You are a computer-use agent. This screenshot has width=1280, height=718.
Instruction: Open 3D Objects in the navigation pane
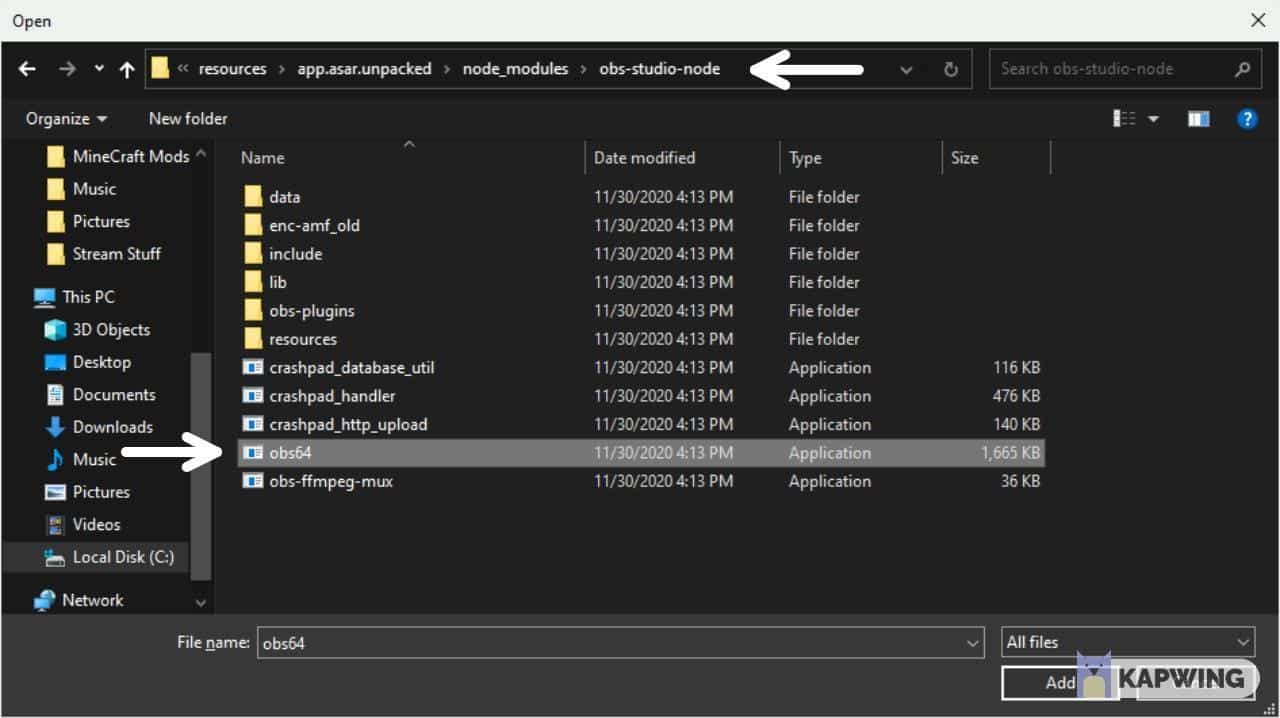98,330
